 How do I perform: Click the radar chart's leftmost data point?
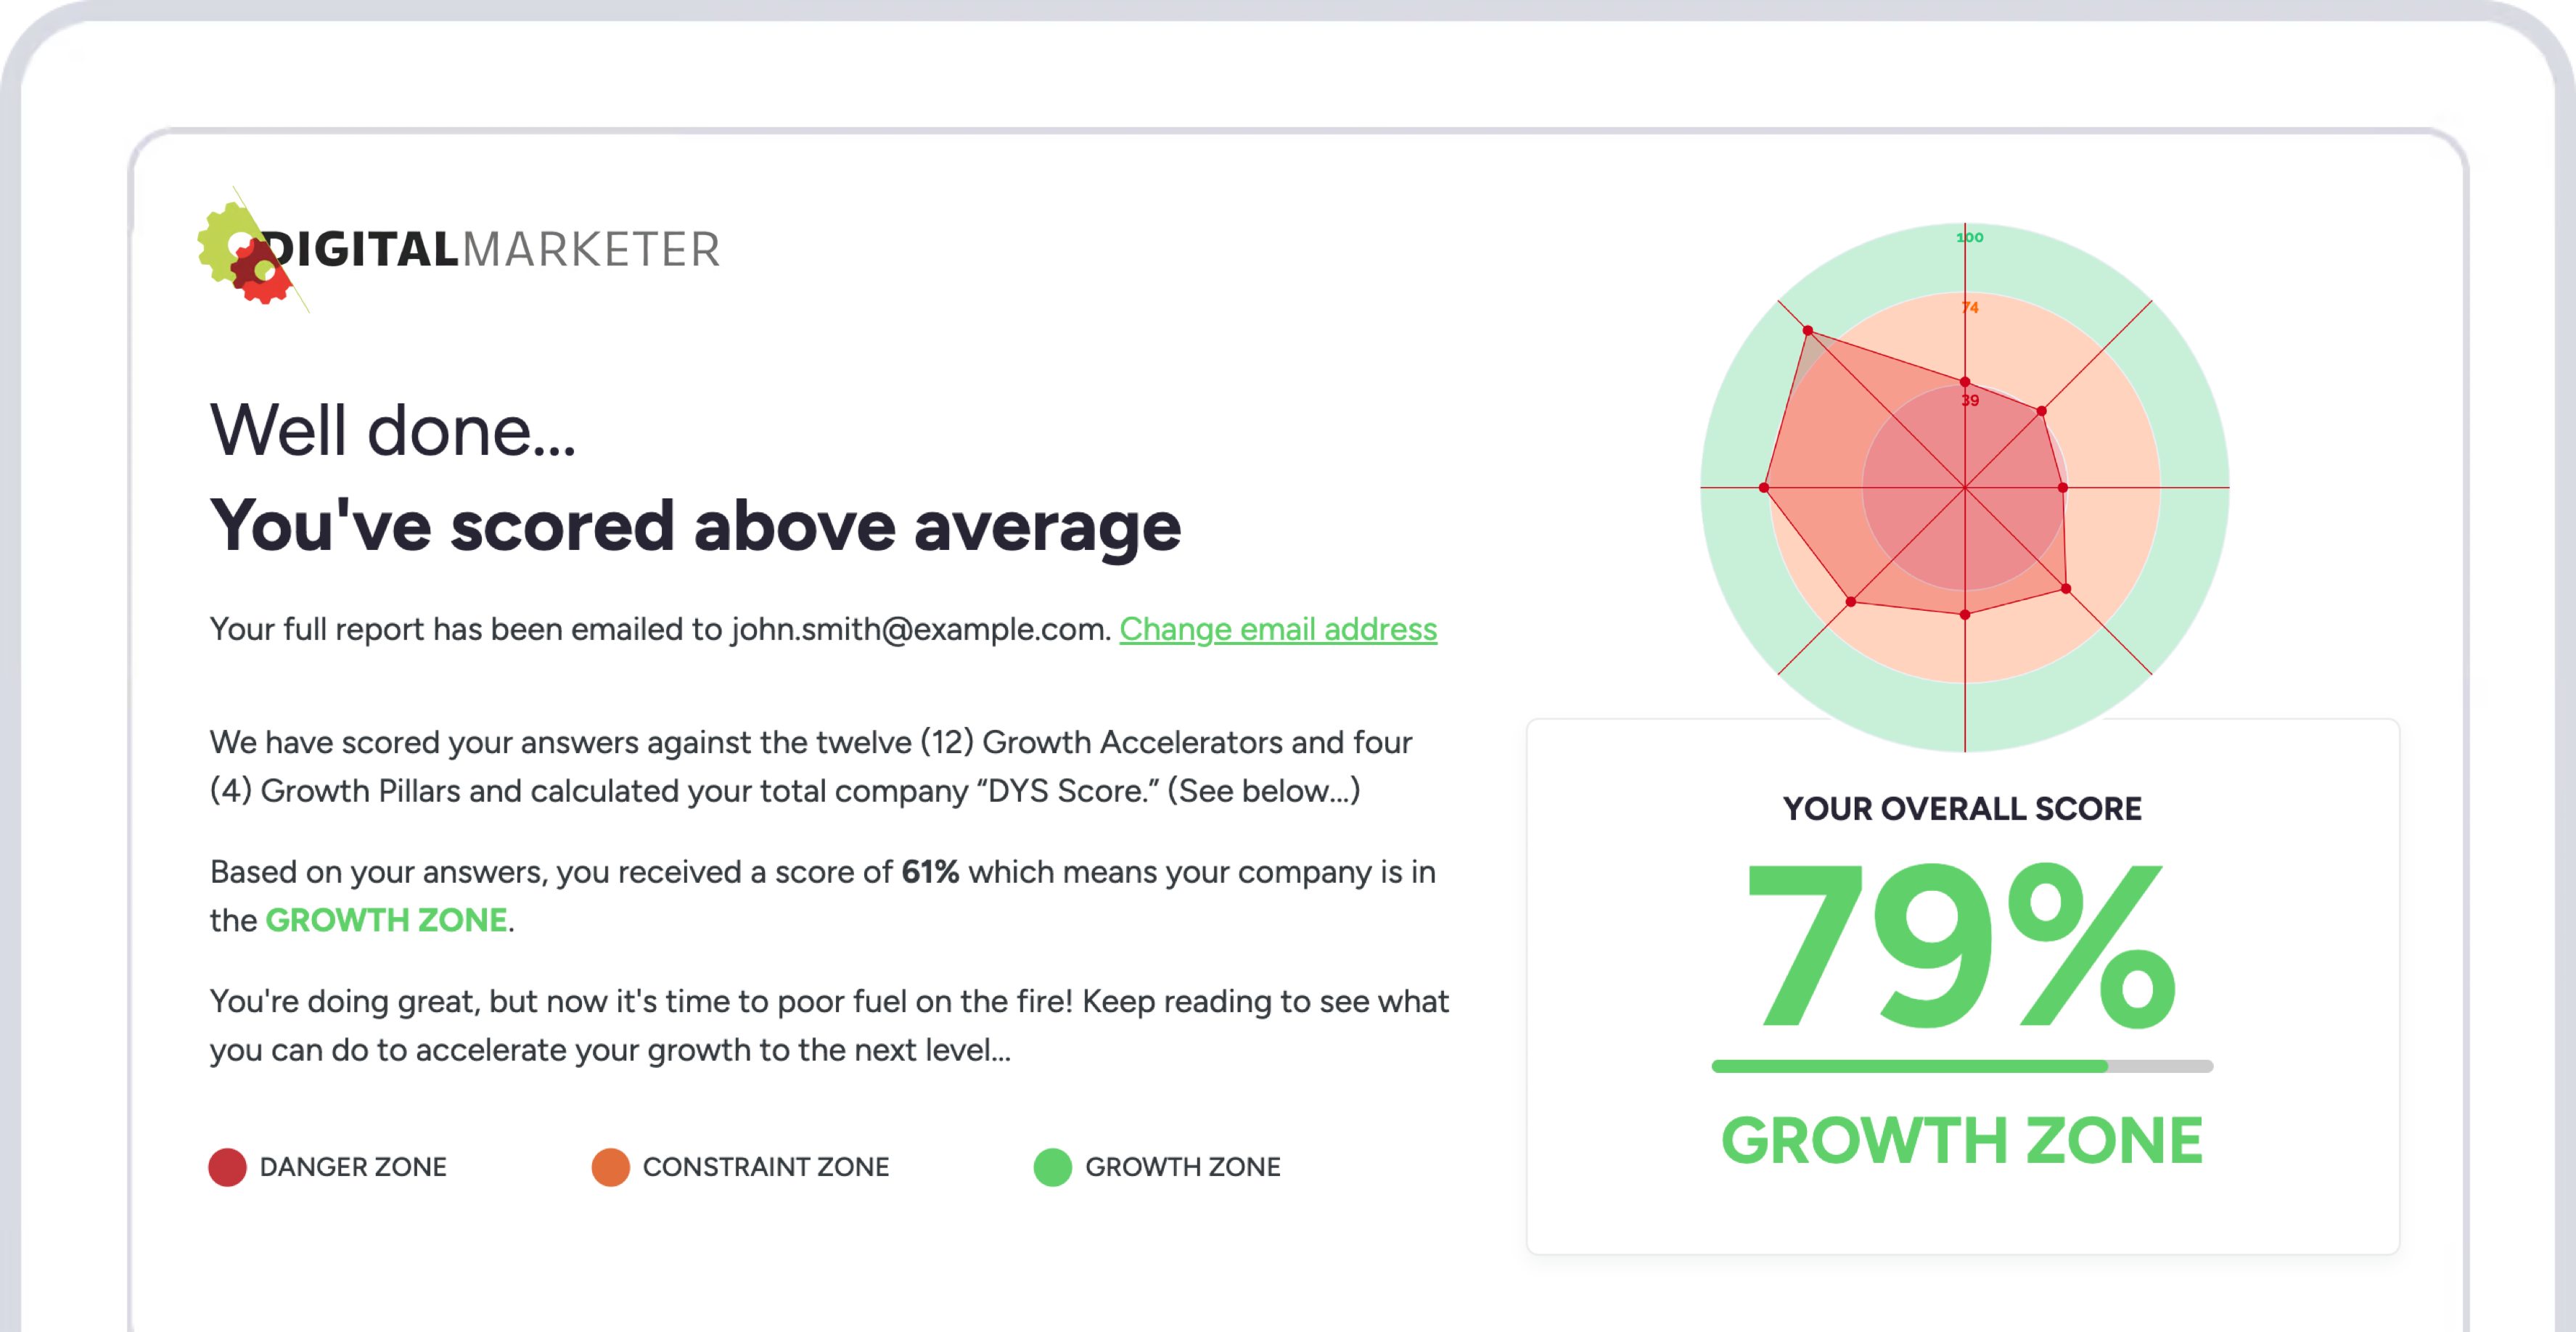click(1764, 488)
